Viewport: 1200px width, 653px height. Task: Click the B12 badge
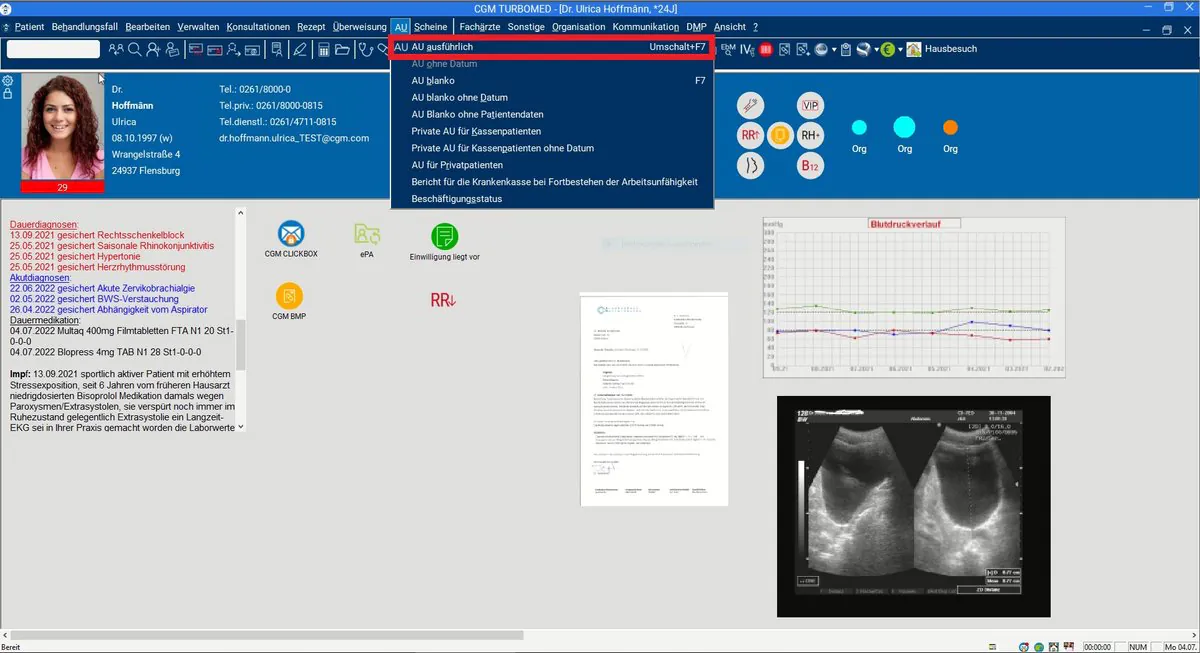[810, 166]
